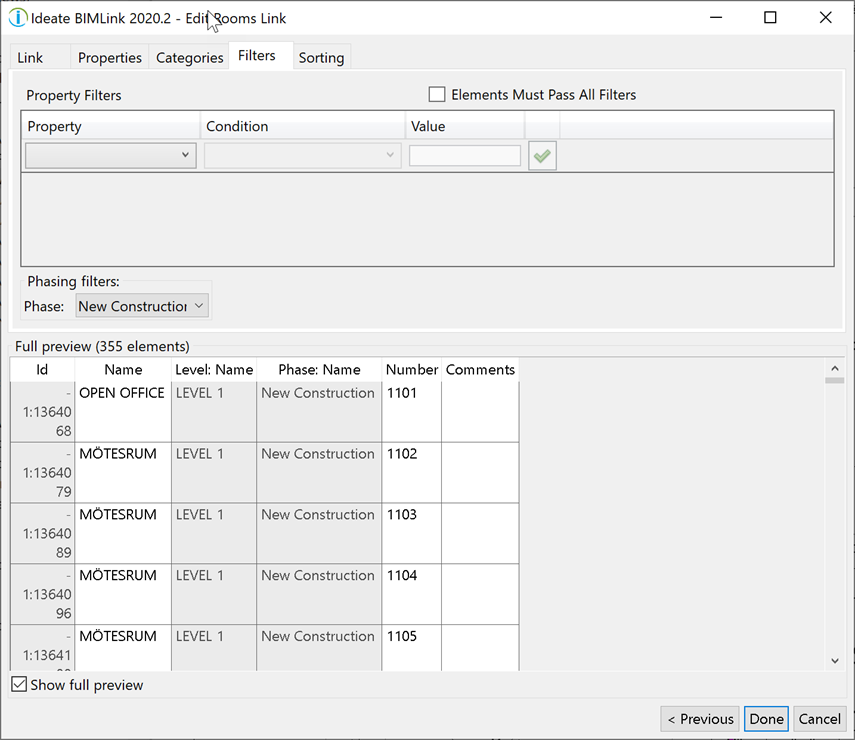Image resolution: width=855 pixels, height=740 pixels.
Task: Click the preview scrollbar up arrow
Action: [x=835, y=369]
